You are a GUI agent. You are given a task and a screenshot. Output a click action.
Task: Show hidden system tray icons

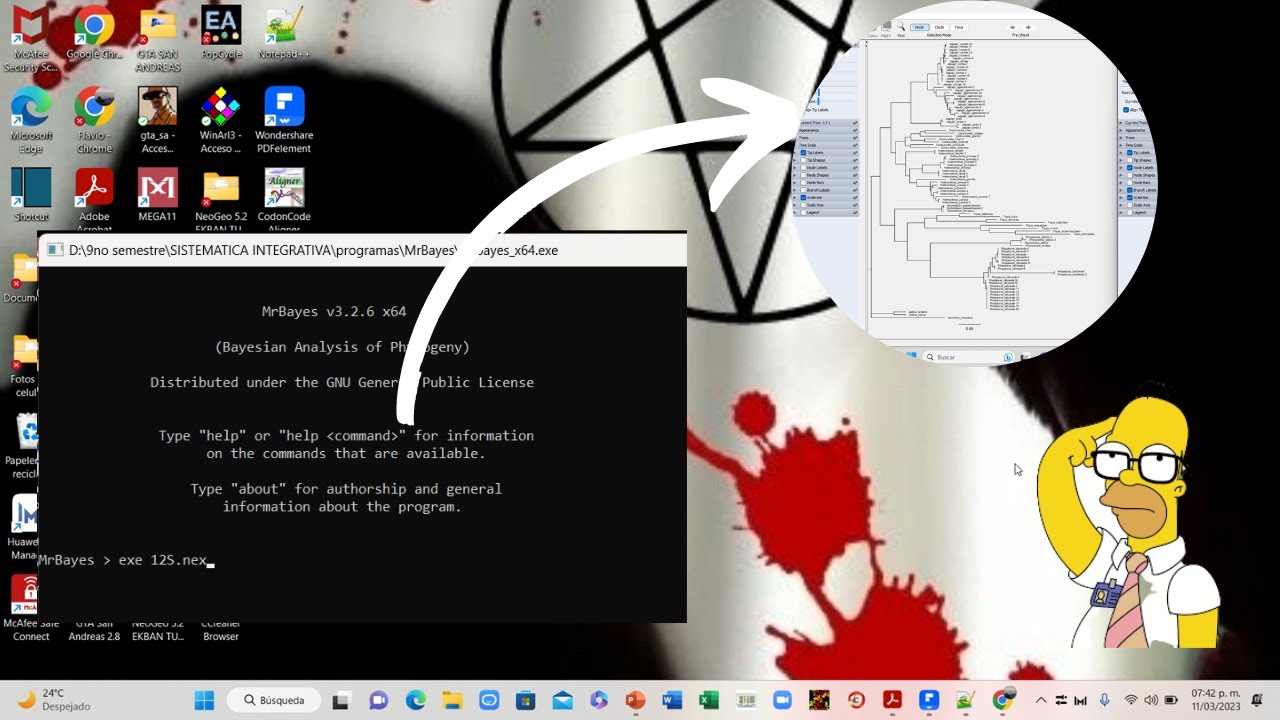pos(1041,700)
